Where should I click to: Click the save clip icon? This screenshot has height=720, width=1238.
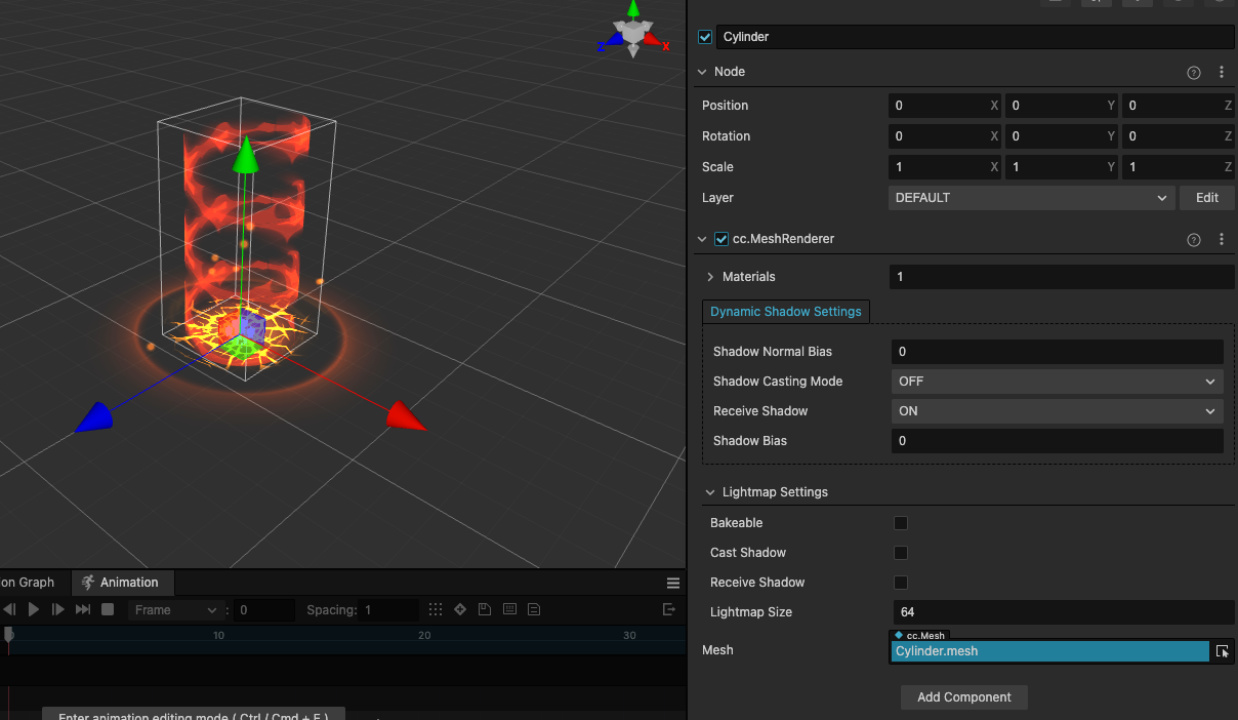pyautogui.click(x=485, y=609)
